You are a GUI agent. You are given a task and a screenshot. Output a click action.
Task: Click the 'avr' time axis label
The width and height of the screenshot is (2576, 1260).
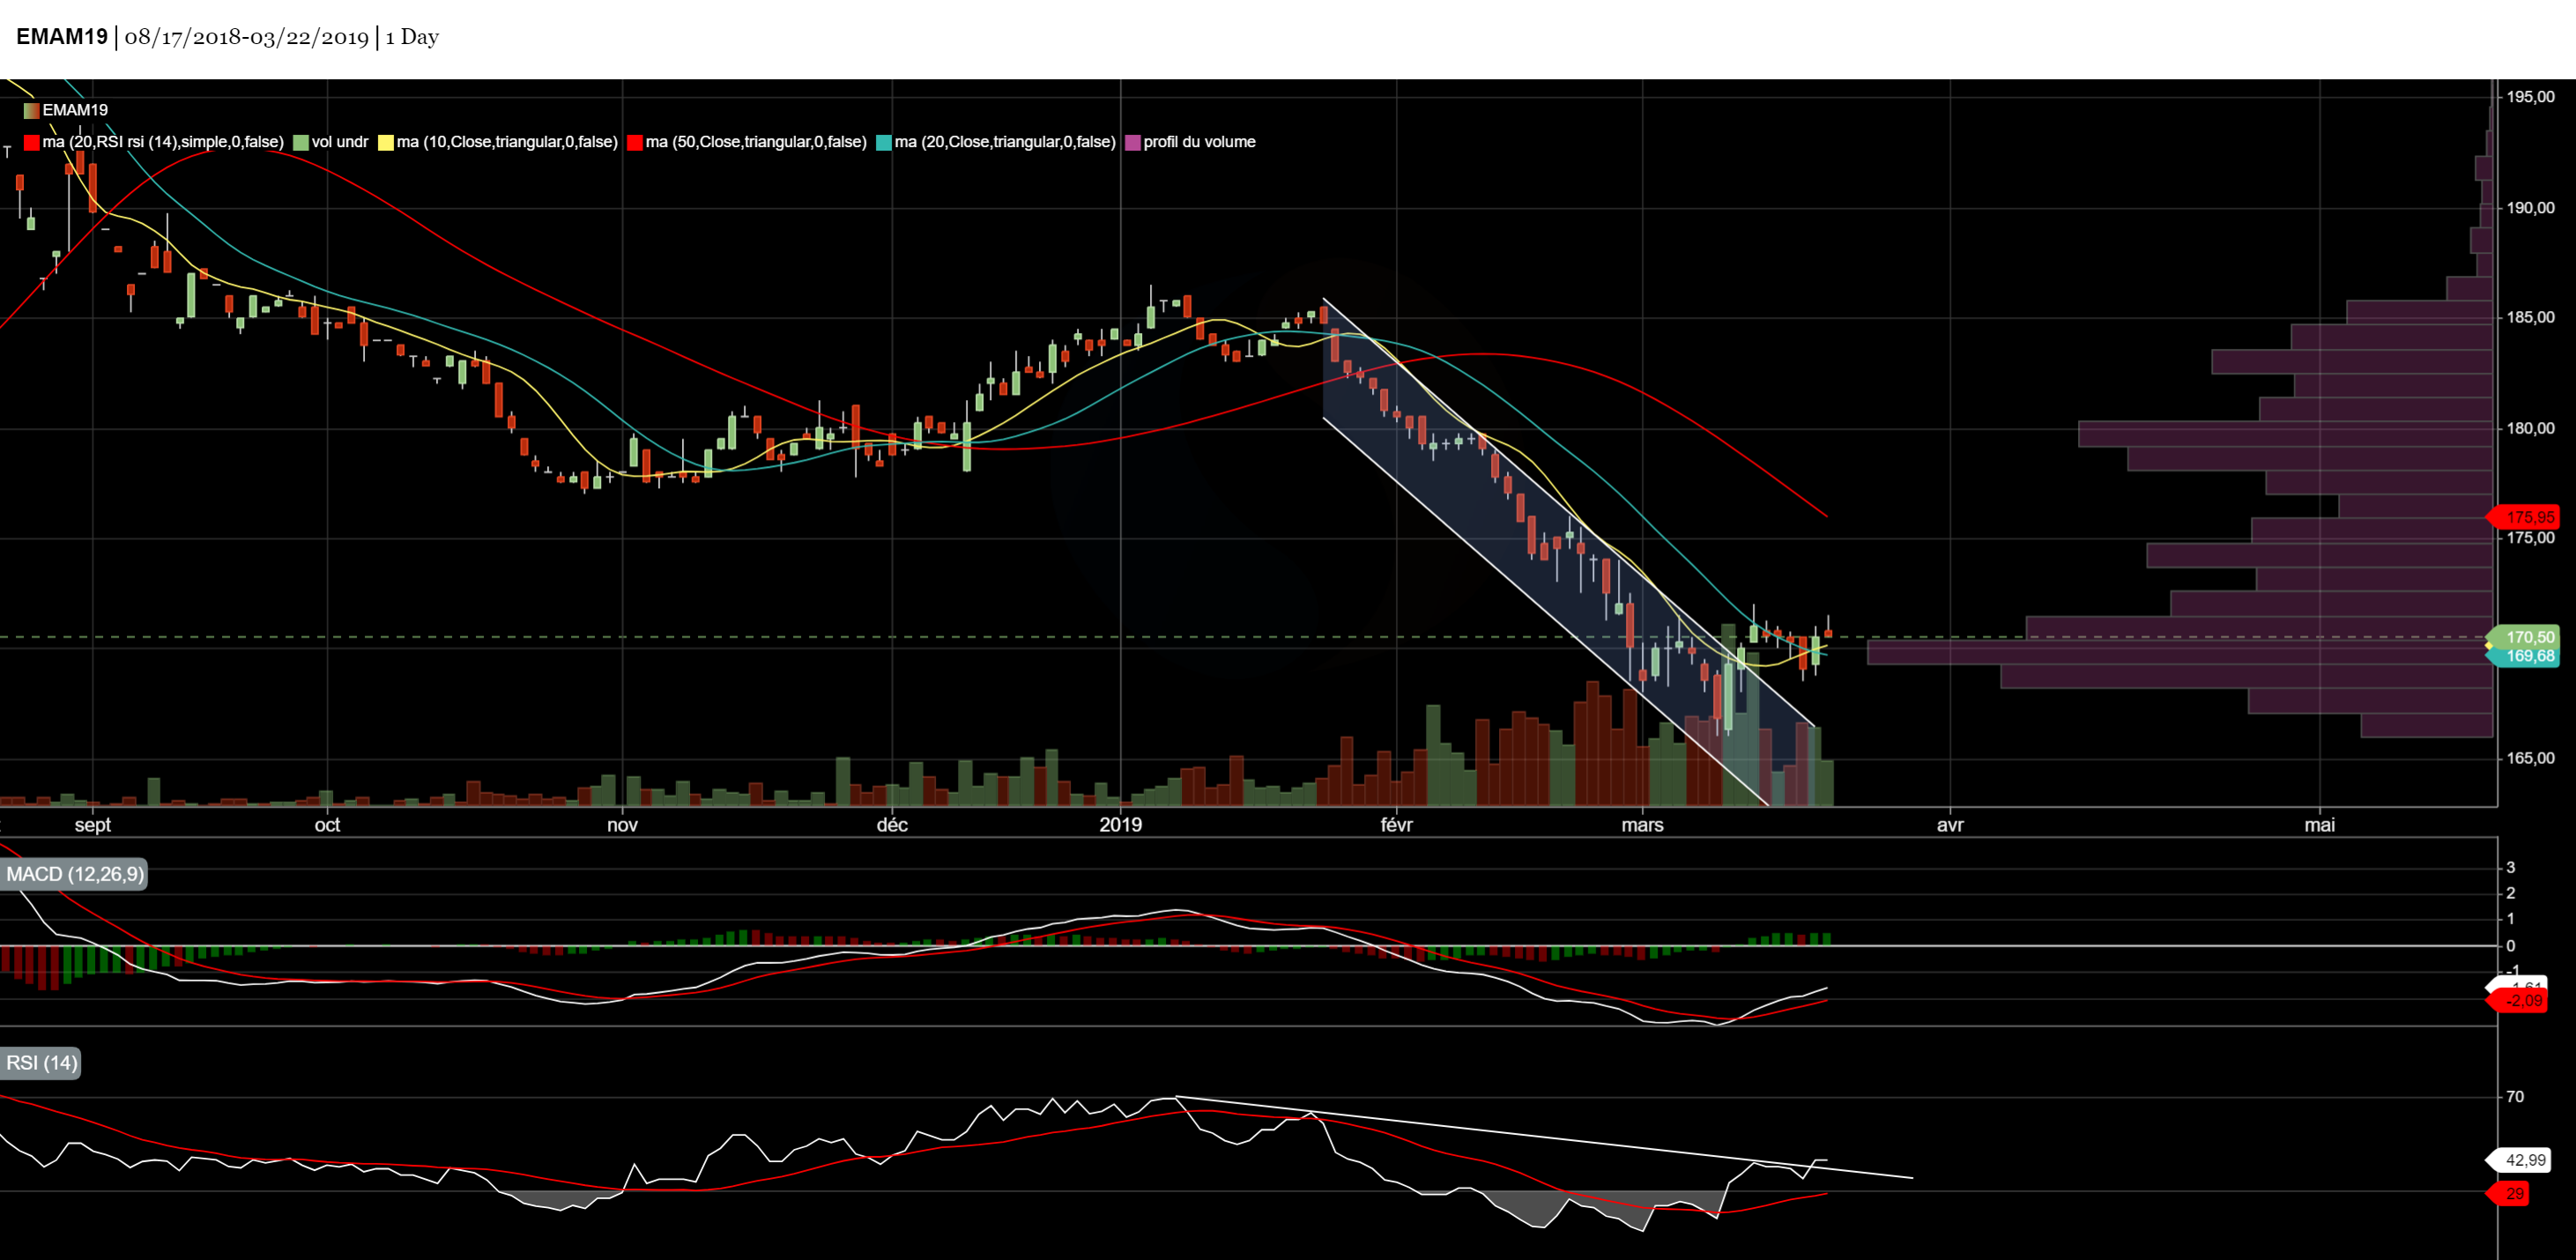[x=1950, y=825]
